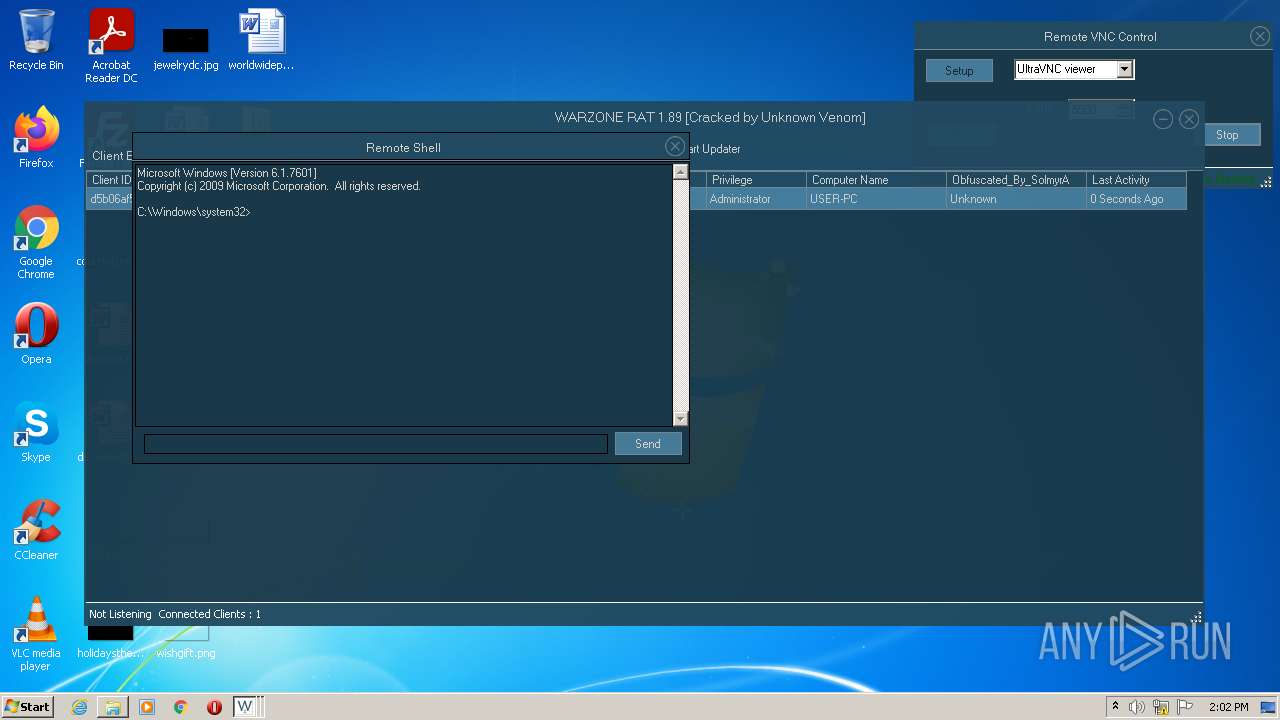Image resolution: width=1280 pixels, height=720 pixels.
Task: Open the Opera desktop shortcut
Action: point(36,334)
